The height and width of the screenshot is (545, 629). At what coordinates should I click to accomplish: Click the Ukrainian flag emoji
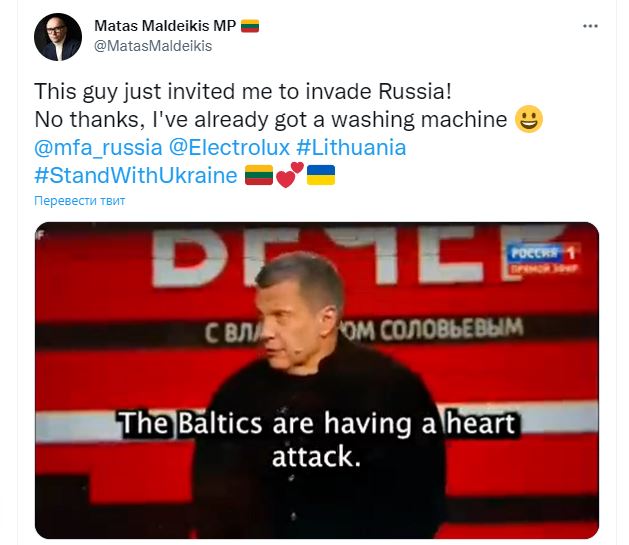[x=321, y=175]
